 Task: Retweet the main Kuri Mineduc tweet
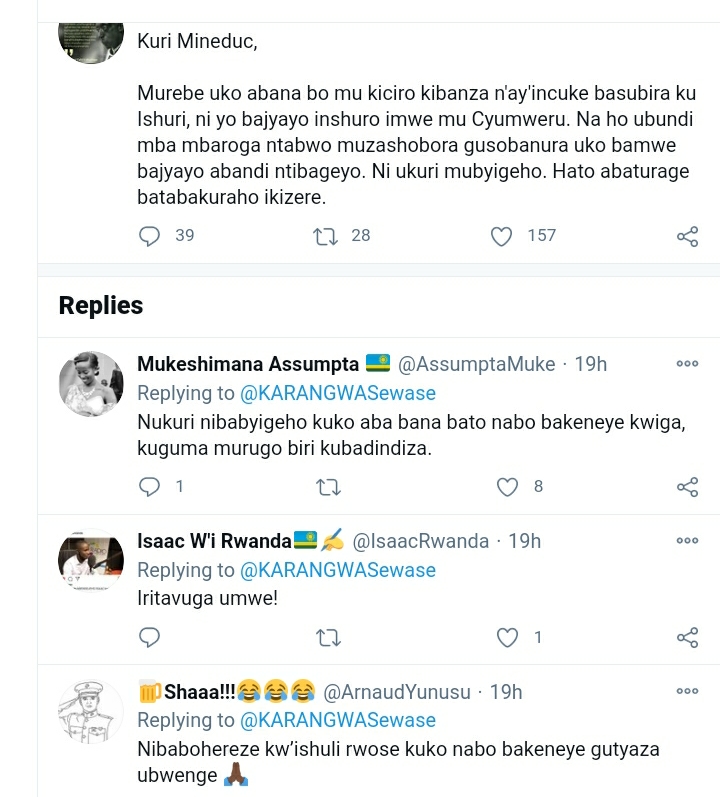[326, 236]
